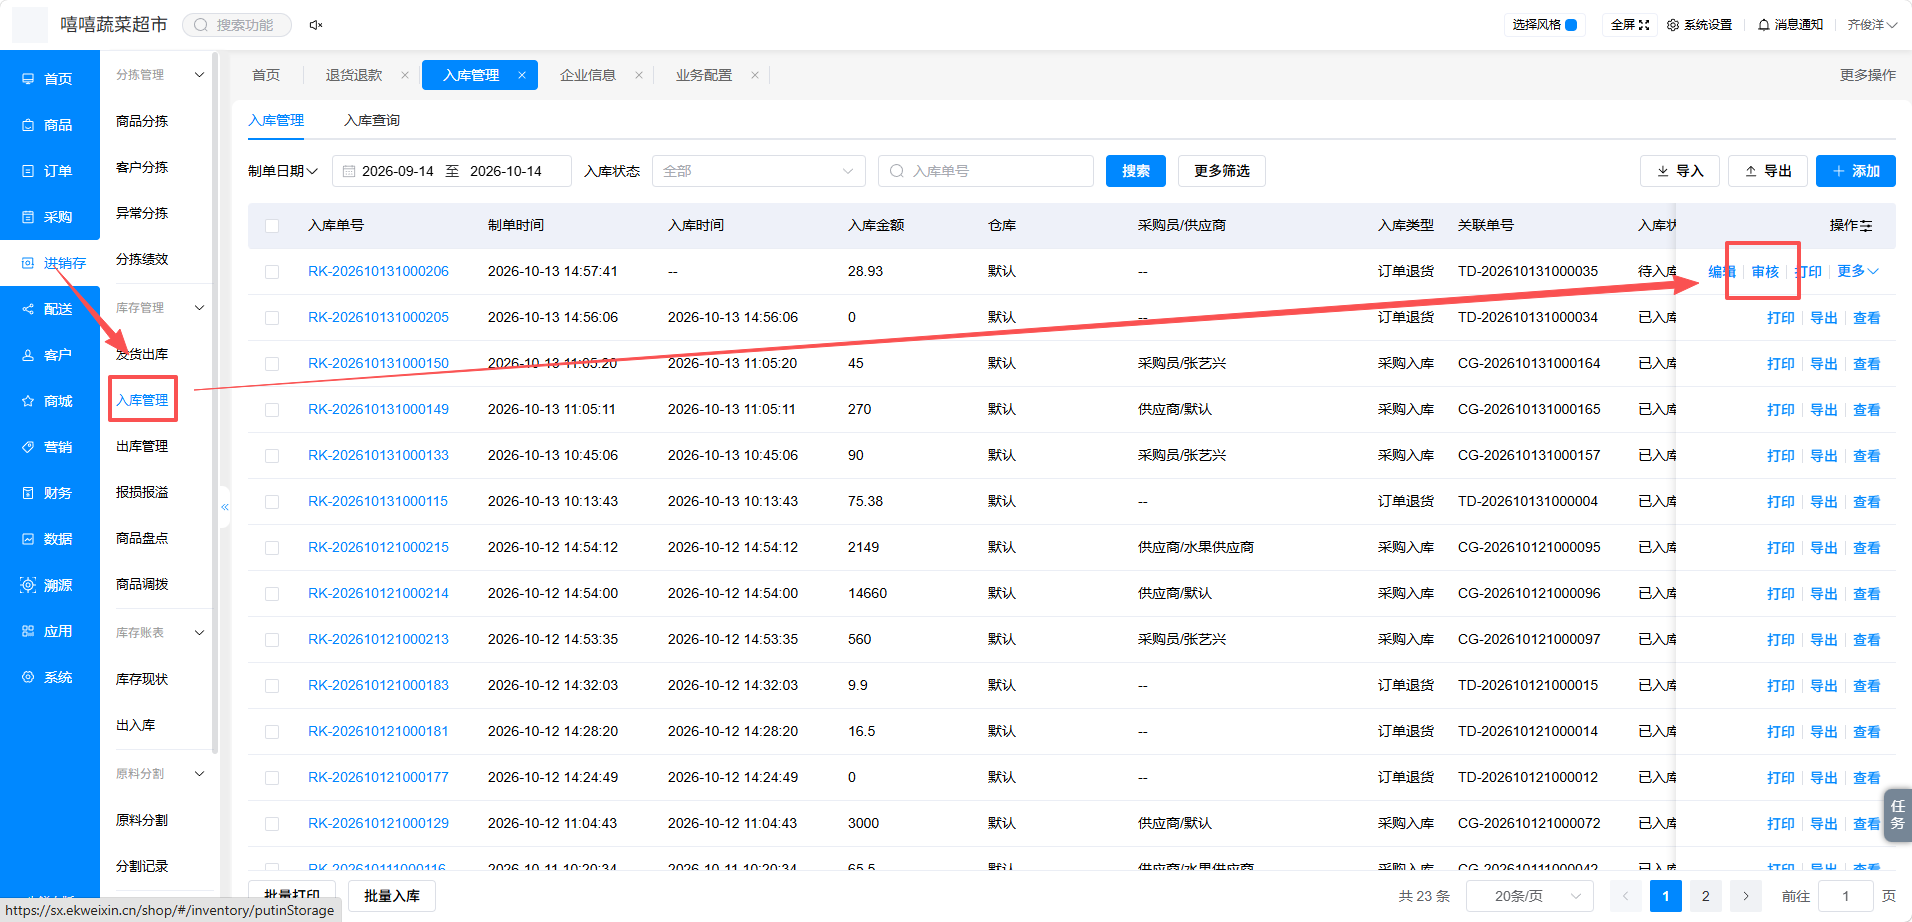Tick checkbox for RK-202610131000205
Viewport: 1912px width, 922px height.
pos(272,318)
